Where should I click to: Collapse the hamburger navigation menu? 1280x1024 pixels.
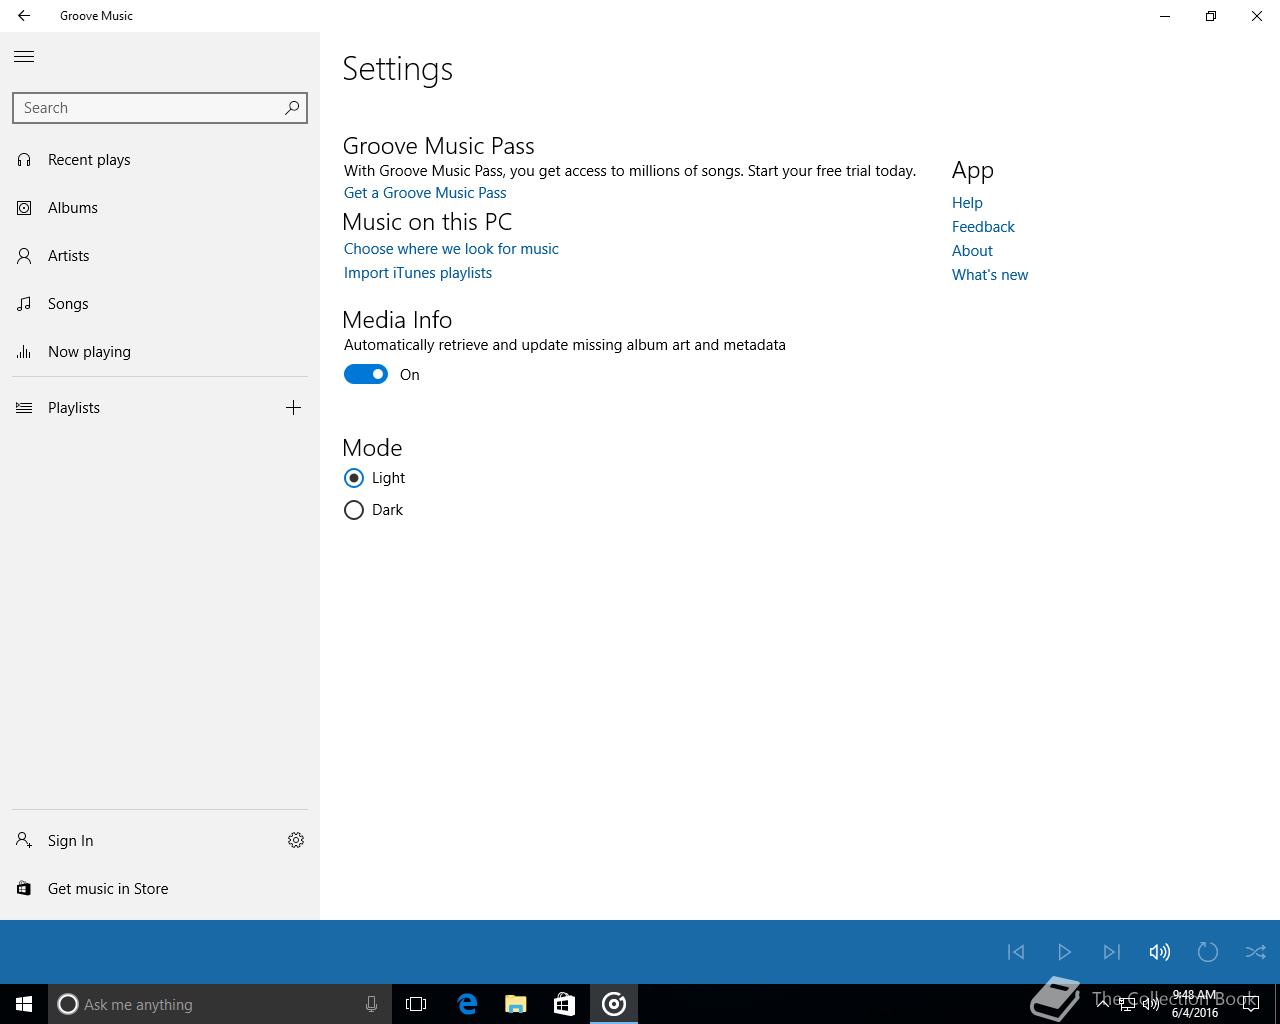click(24, 57)
